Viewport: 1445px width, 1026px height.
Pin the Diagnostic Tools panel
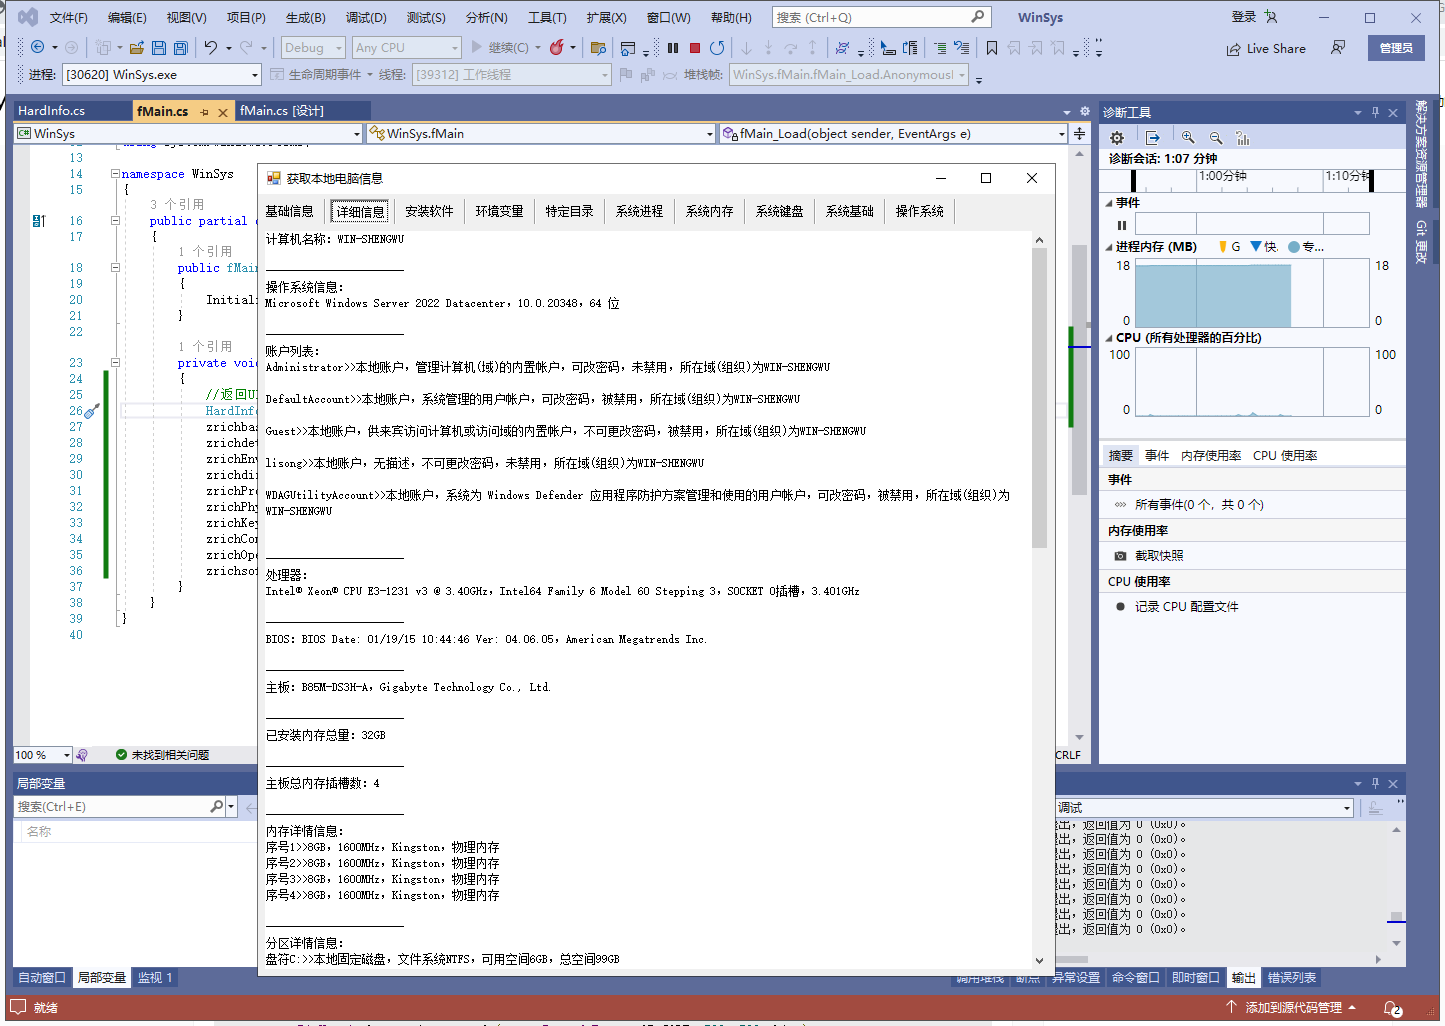pyautogui.click(x=1375, y=113)
